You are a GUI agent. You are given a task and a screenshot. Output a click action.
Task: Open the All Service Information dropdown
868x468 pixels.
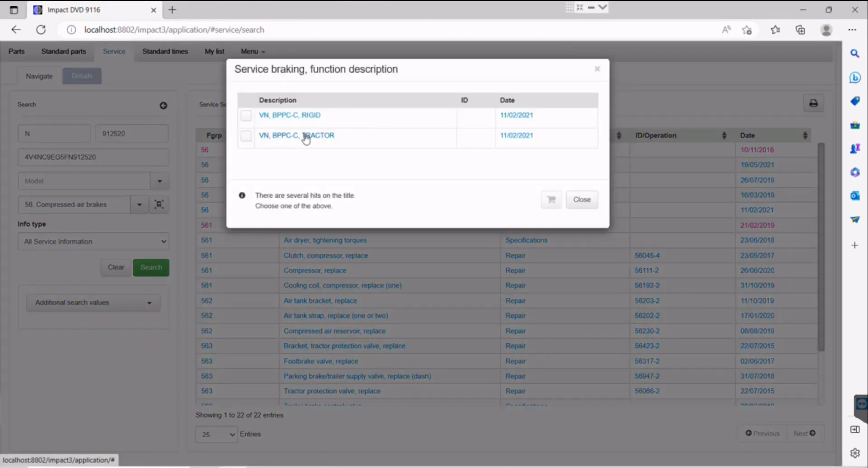point(93,241)
